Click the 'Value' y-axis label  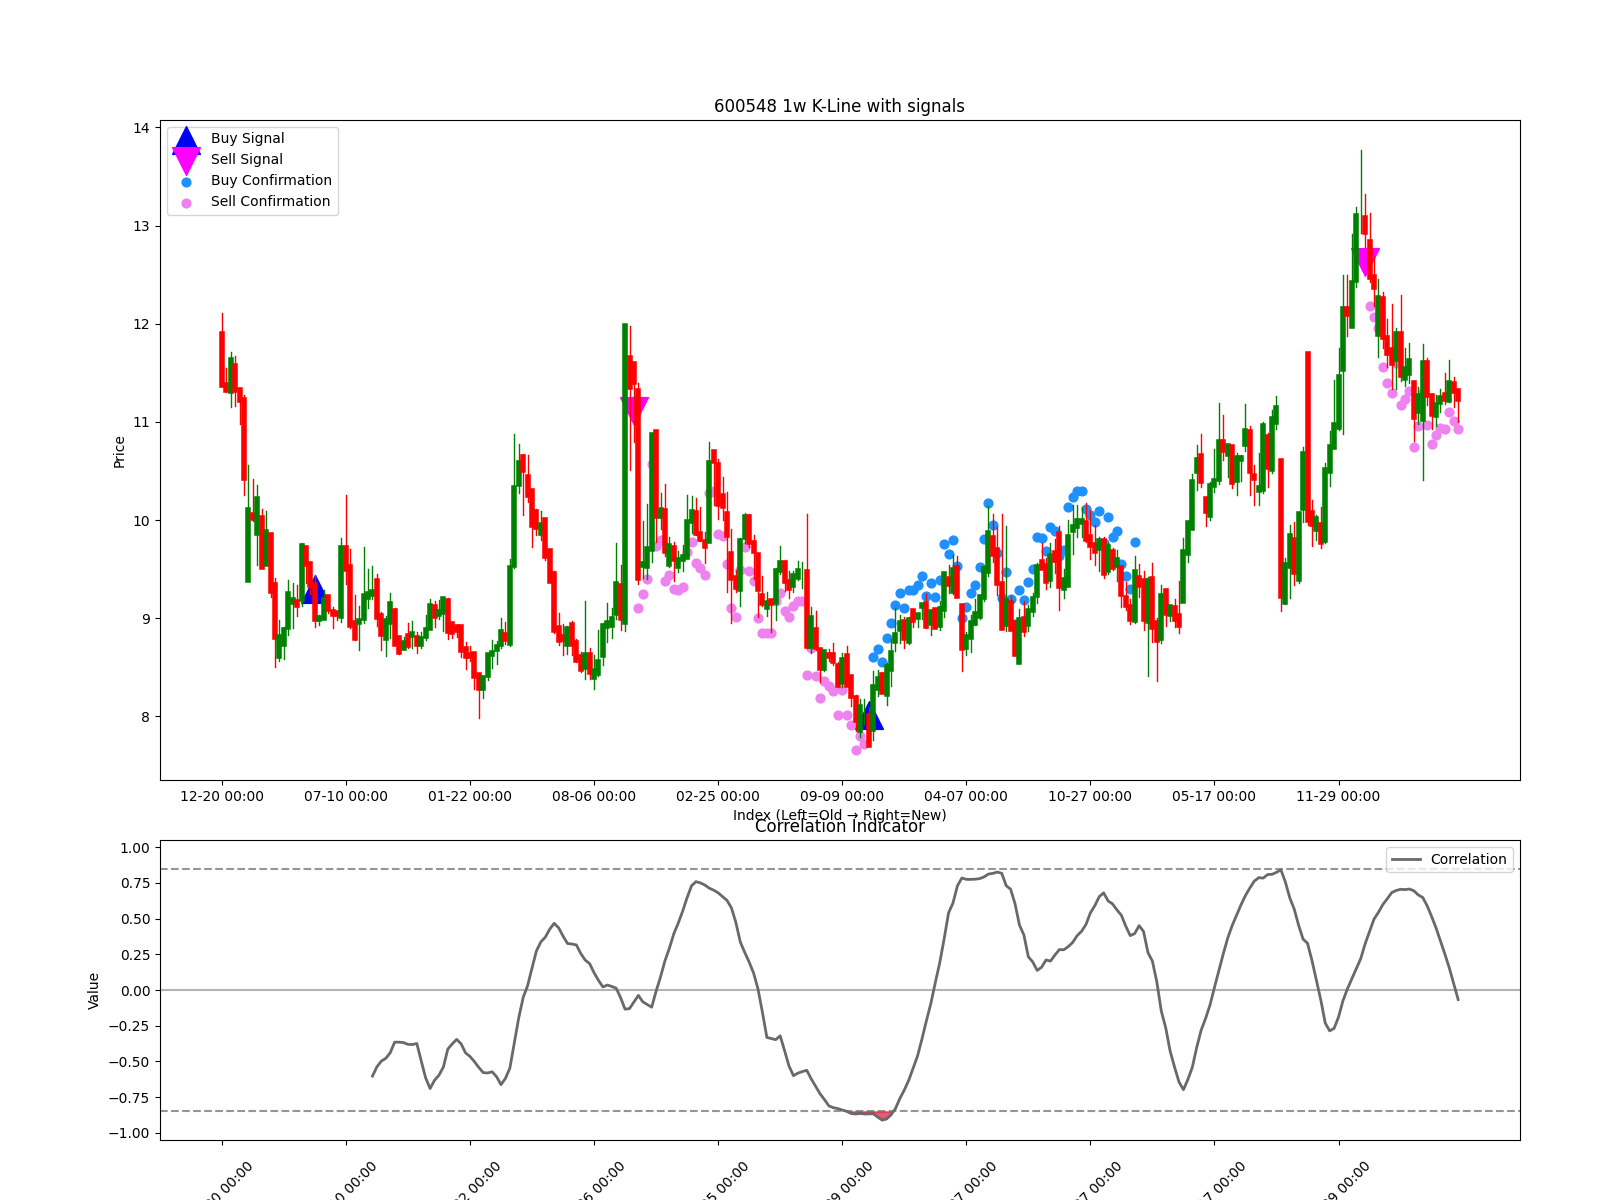[x=94, y=990]
